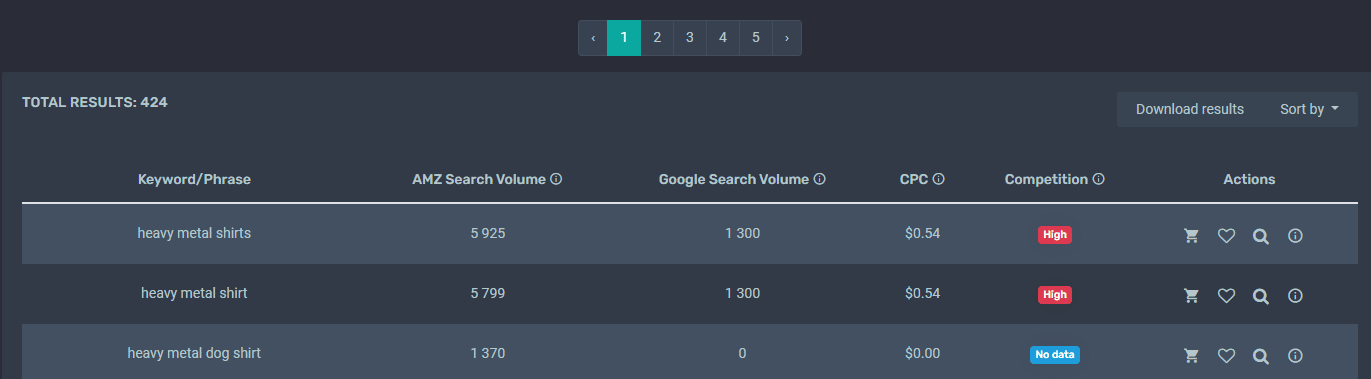Search 'heavy metal shirt' with magnifier icon
Viewport: 1371px width, 379px height.
tap(1261, 296)
